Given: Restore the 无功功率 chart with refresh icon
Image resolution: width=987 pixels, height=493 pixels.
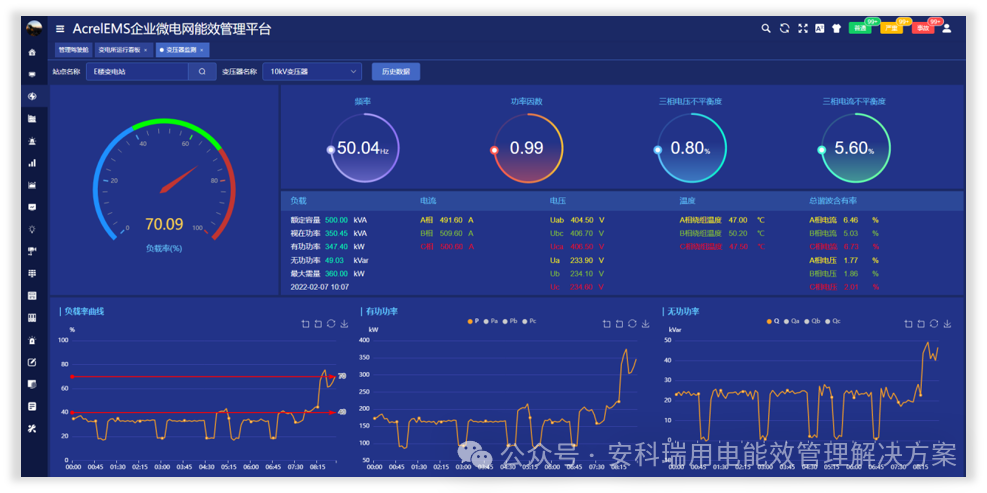Looking at the screenshot, I should (934, 324).
